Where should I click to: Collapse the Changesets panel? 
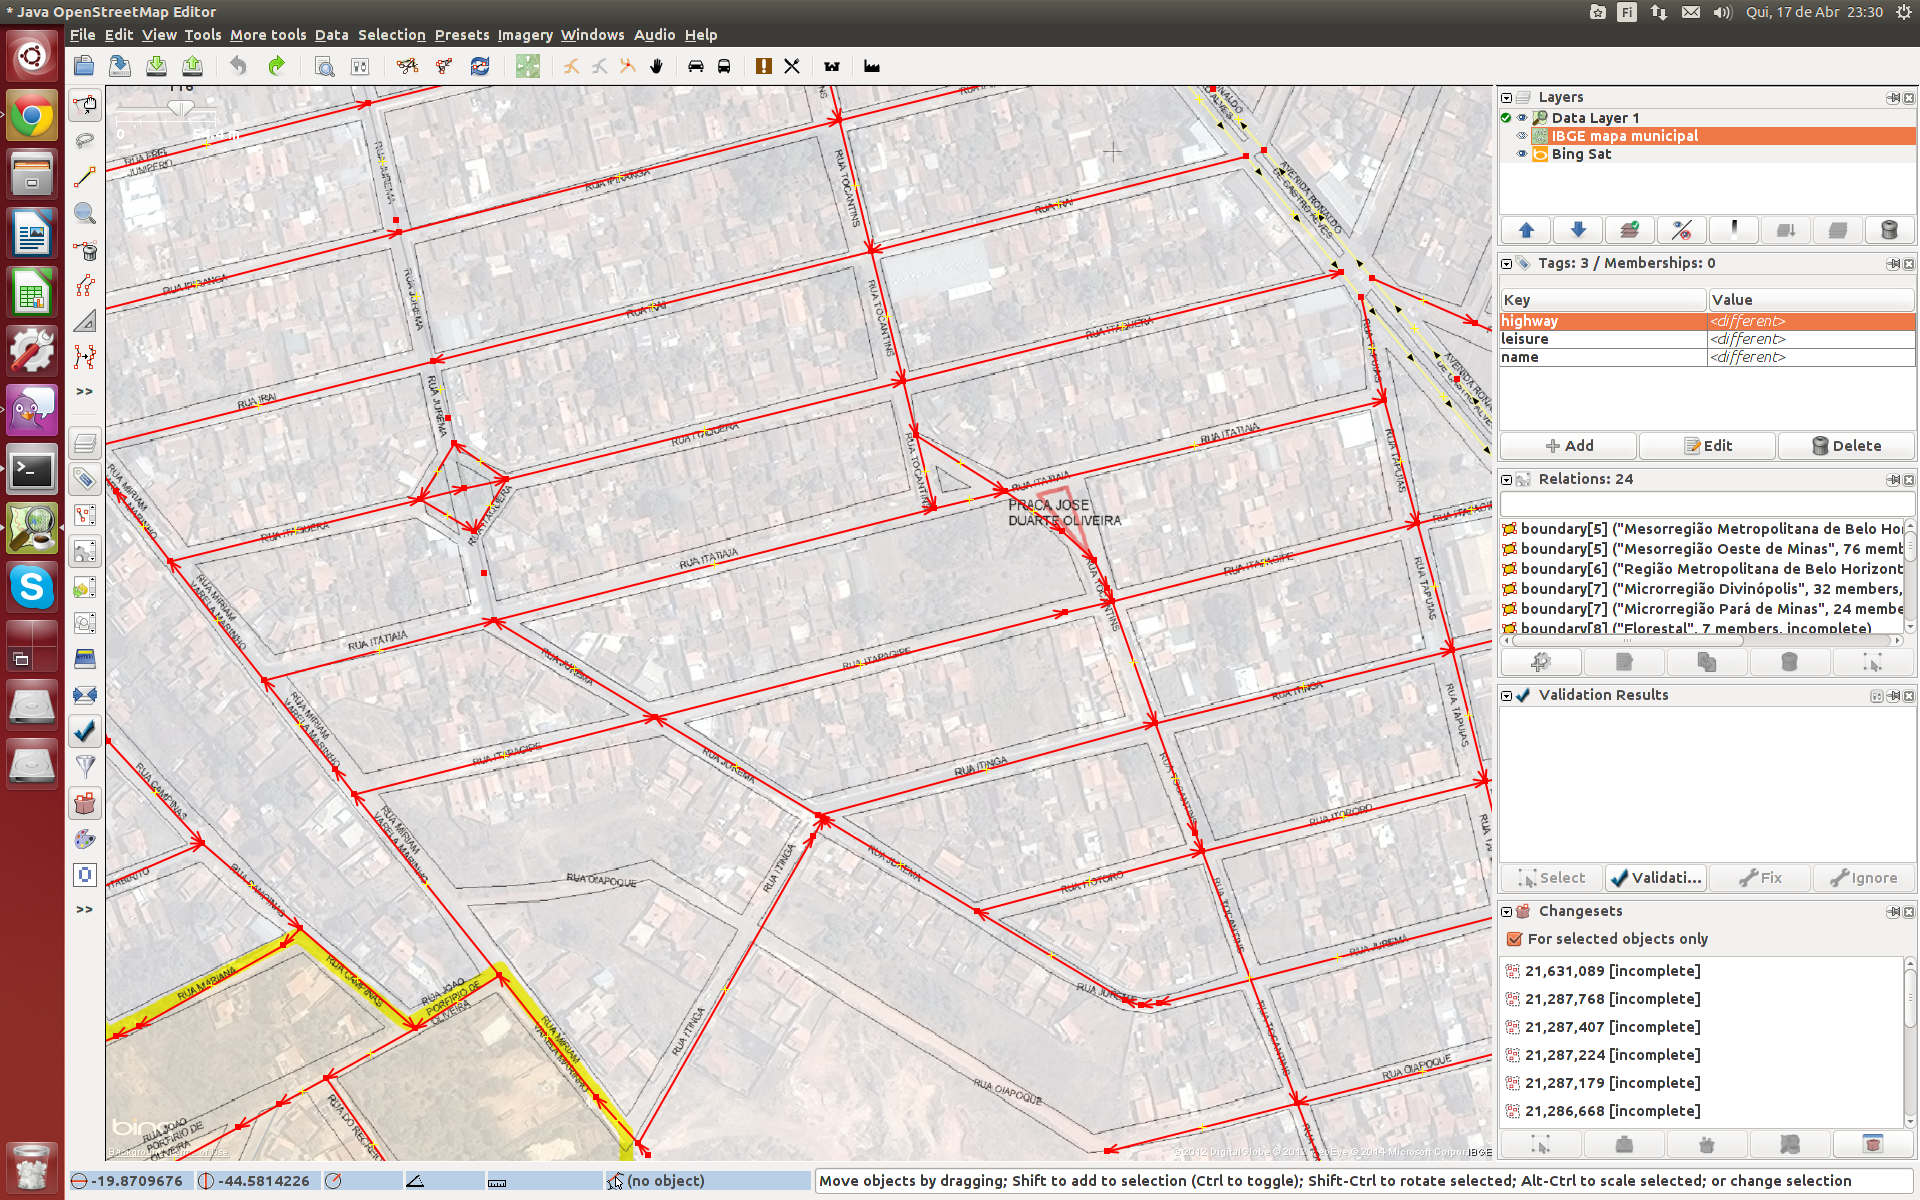click(x=1506, y=911)
